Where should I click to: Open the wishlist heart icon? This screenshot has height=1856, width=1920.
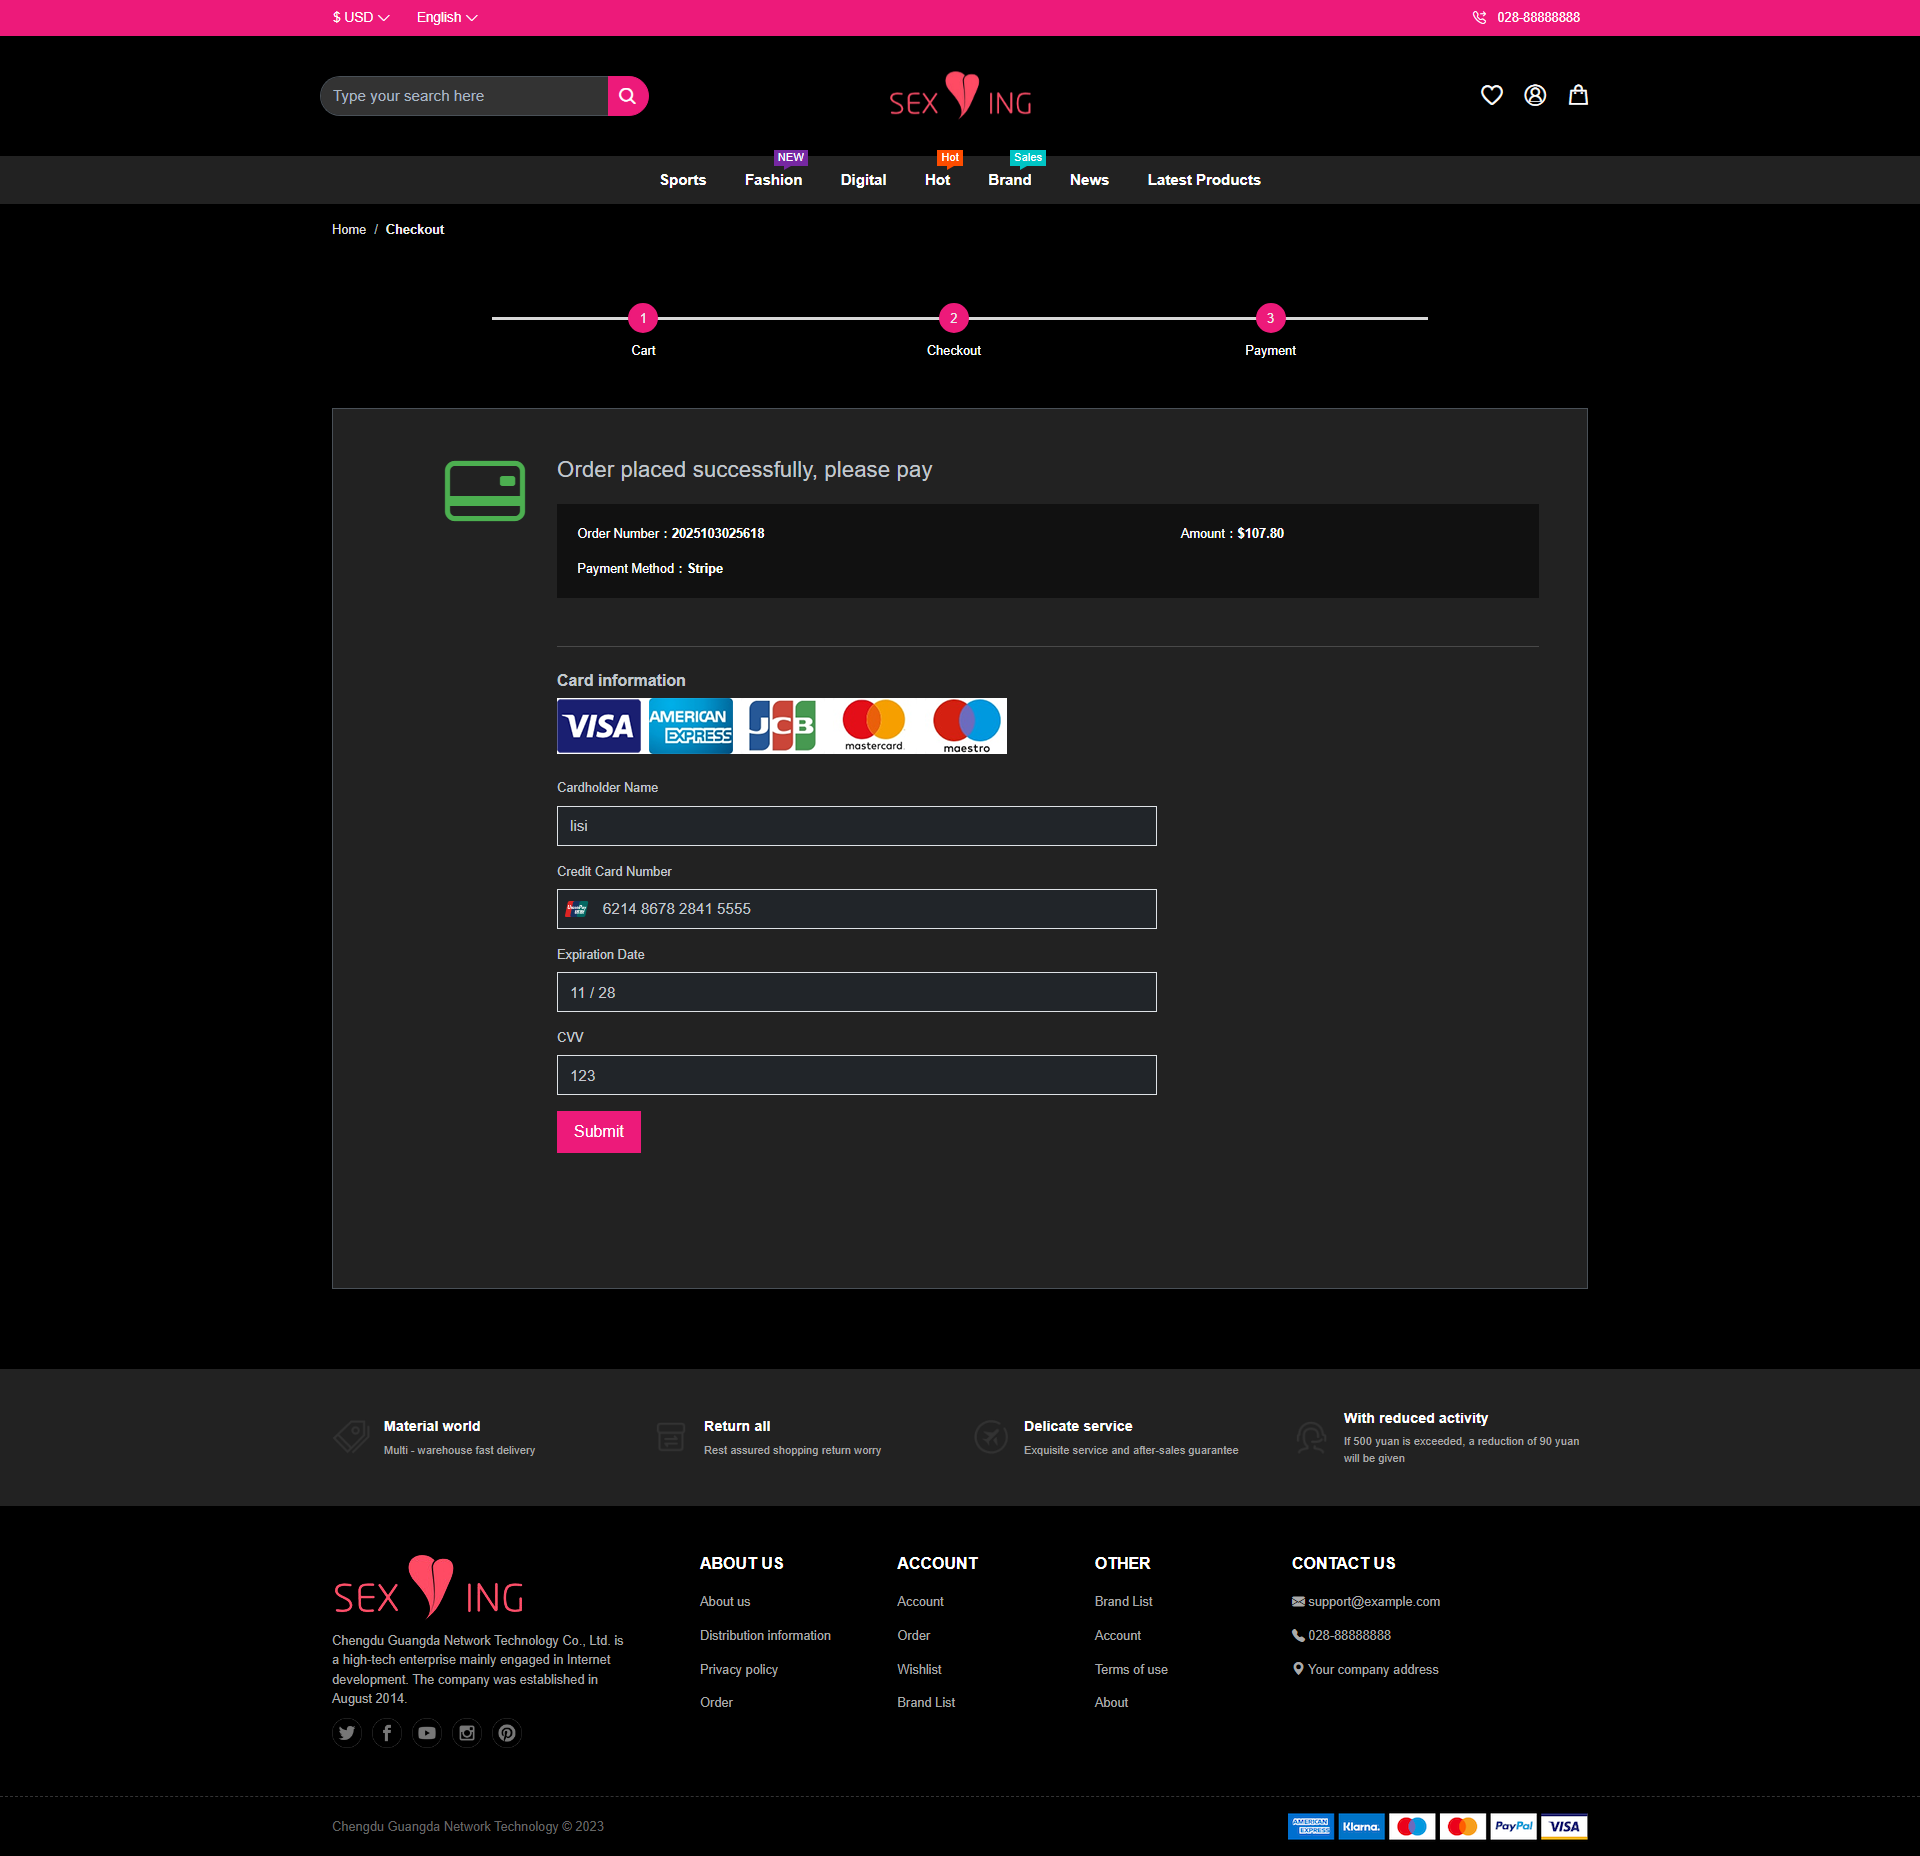pos(1491,95)
